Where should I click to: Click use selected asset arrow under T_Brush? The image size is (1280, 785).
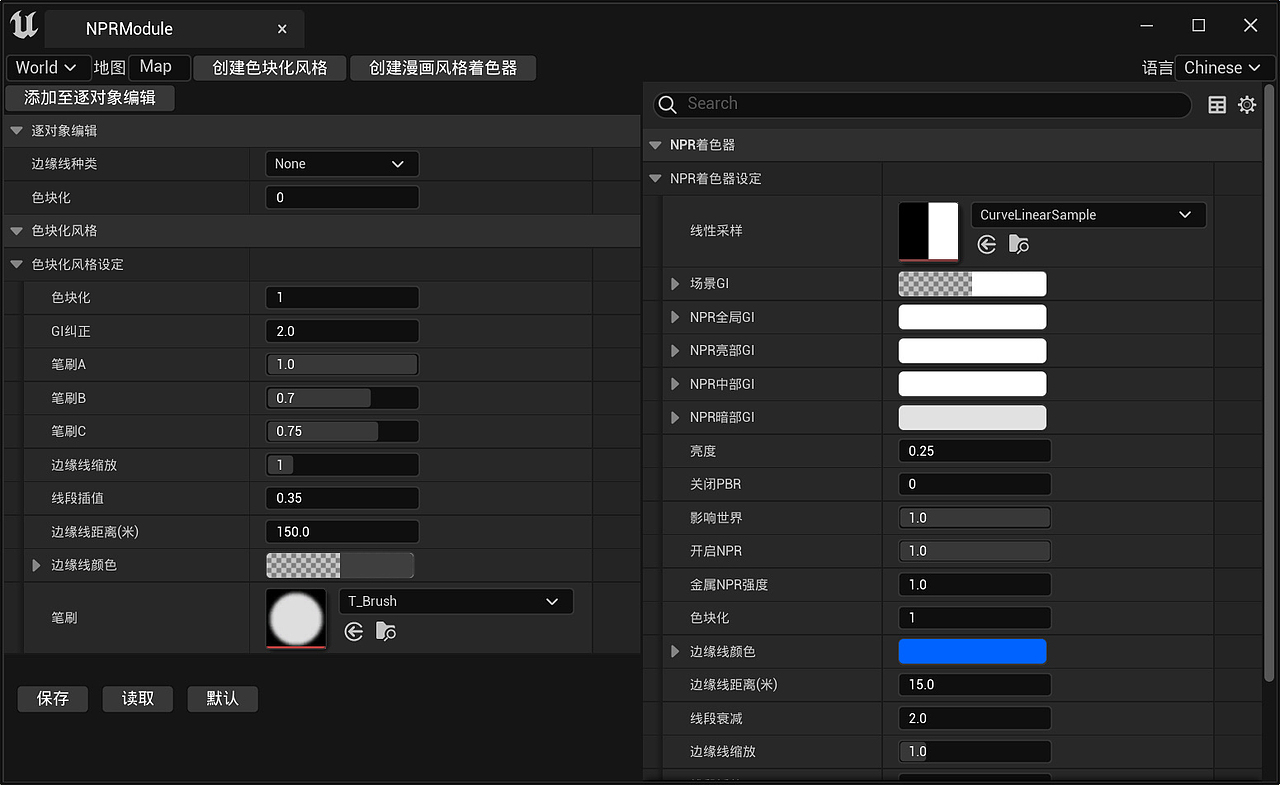pos(353,630)
